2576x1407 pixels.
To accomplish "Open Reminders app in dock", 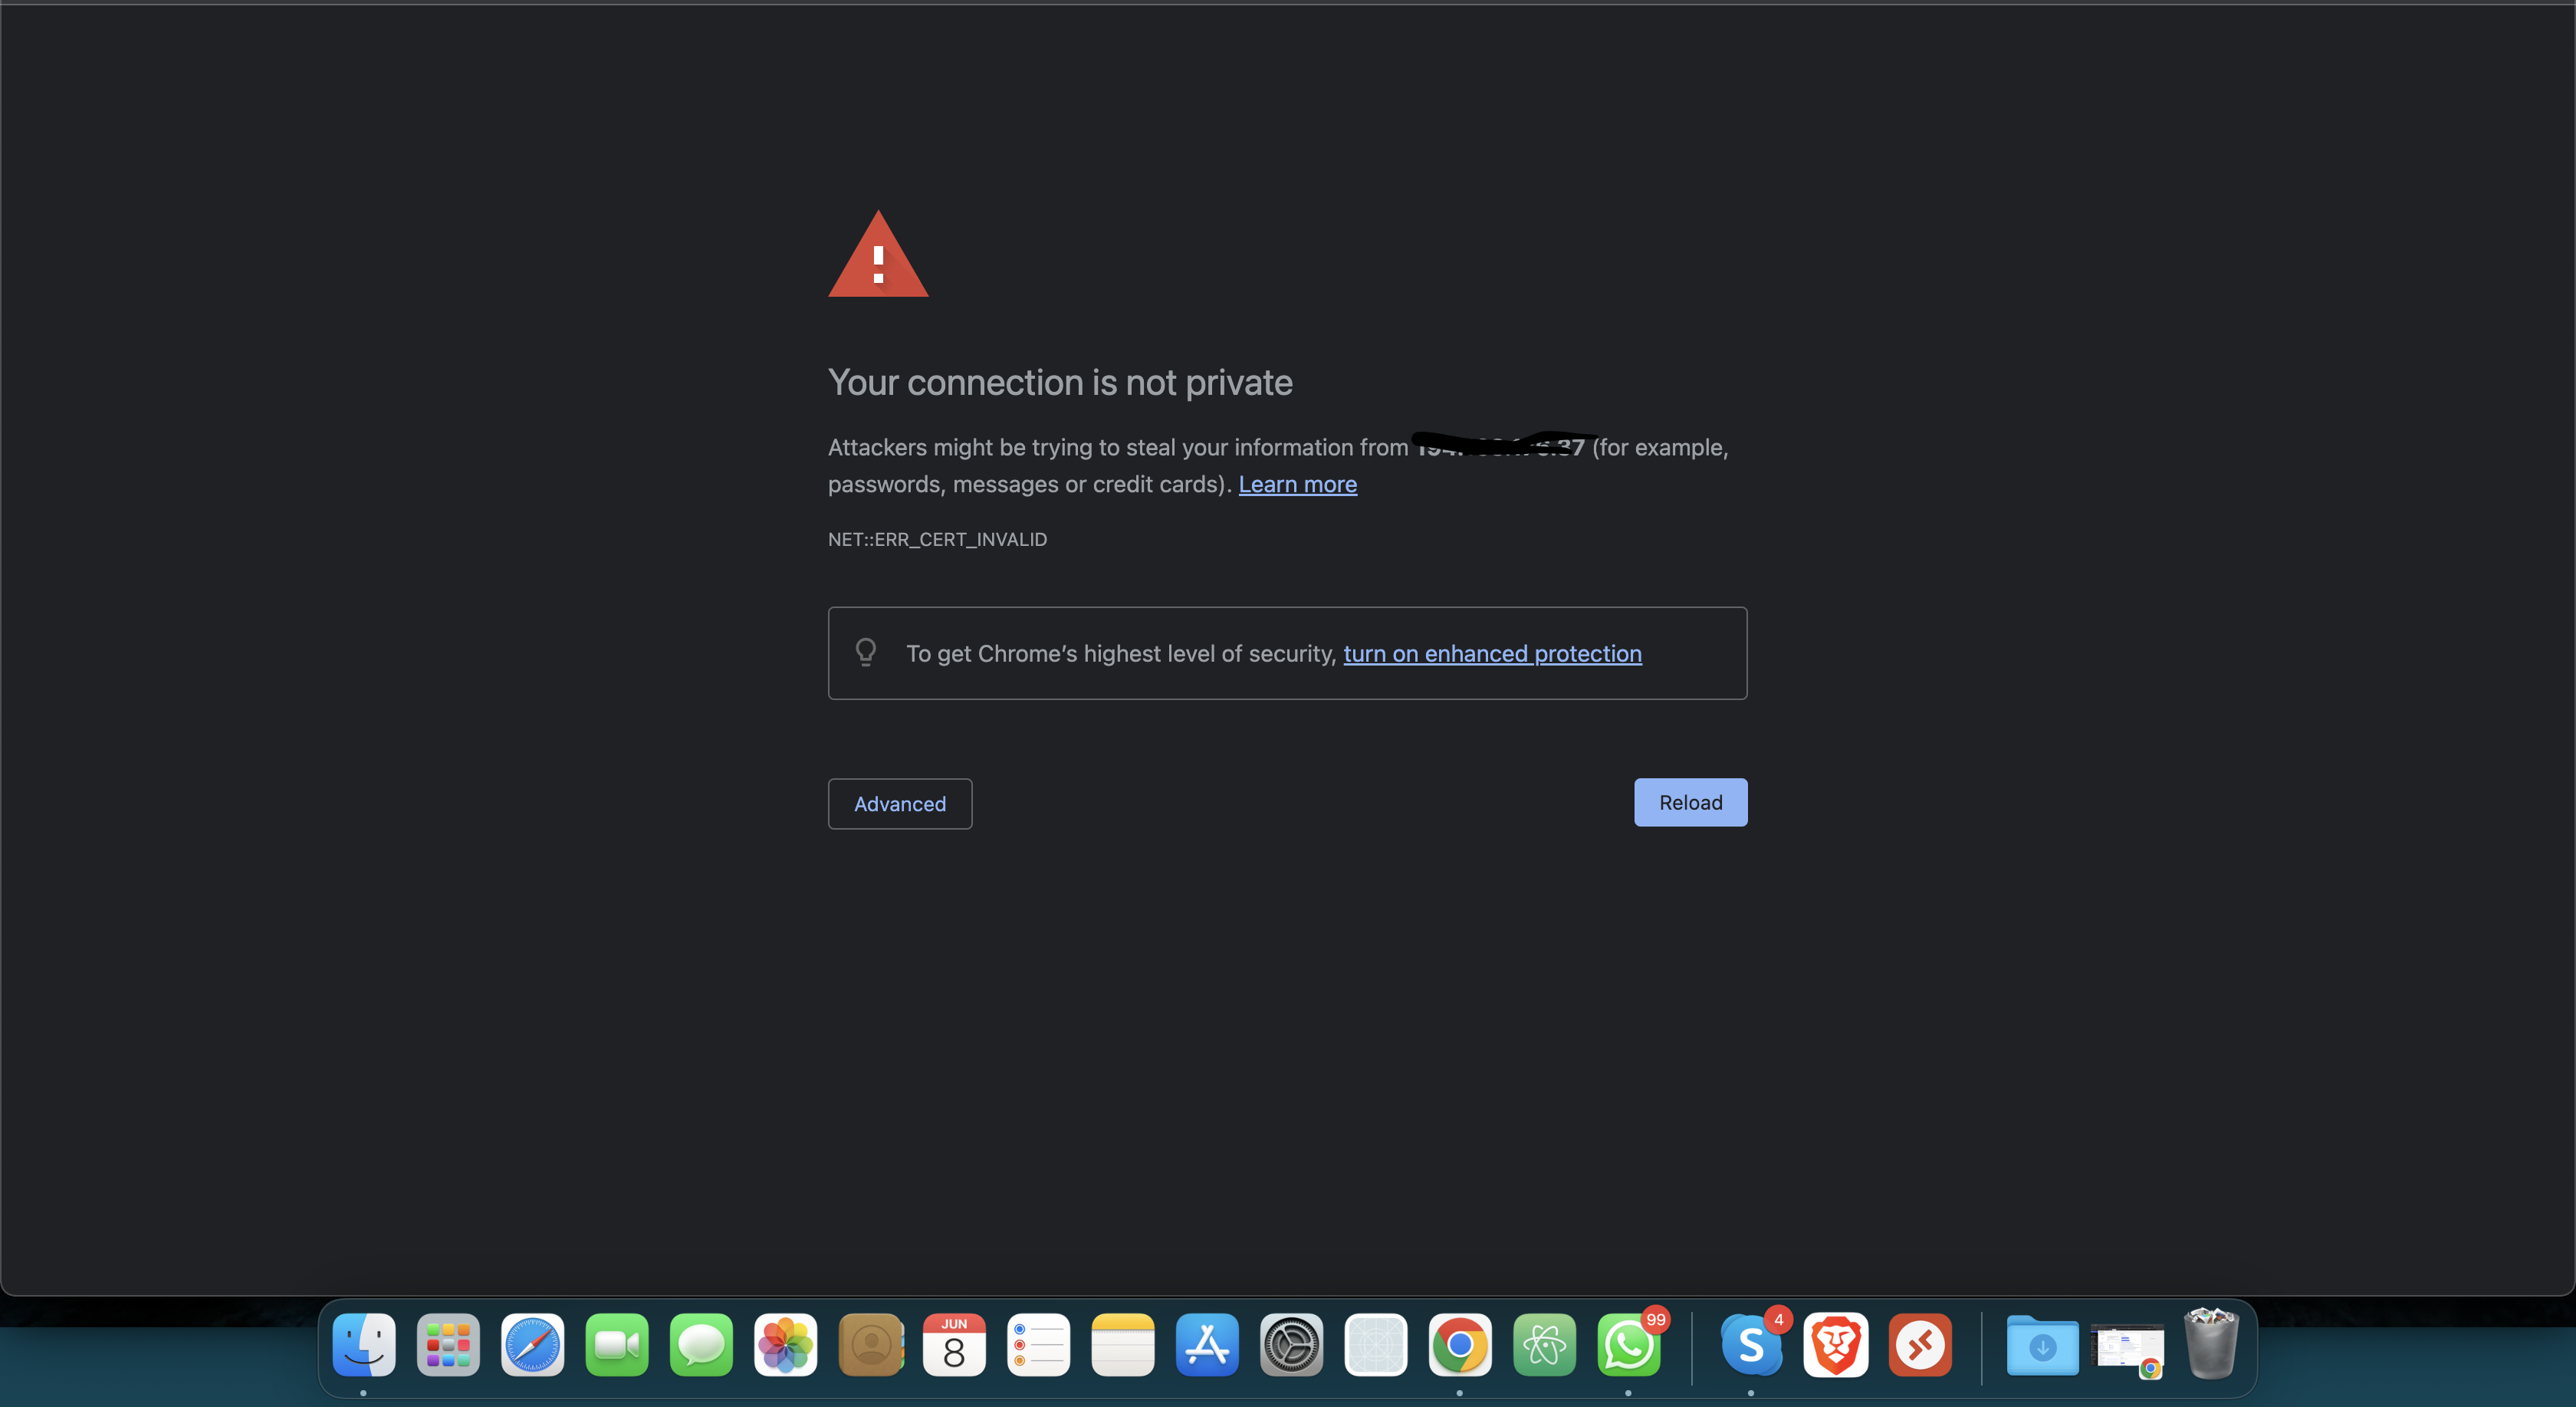I will [x=1038, y=1344].
